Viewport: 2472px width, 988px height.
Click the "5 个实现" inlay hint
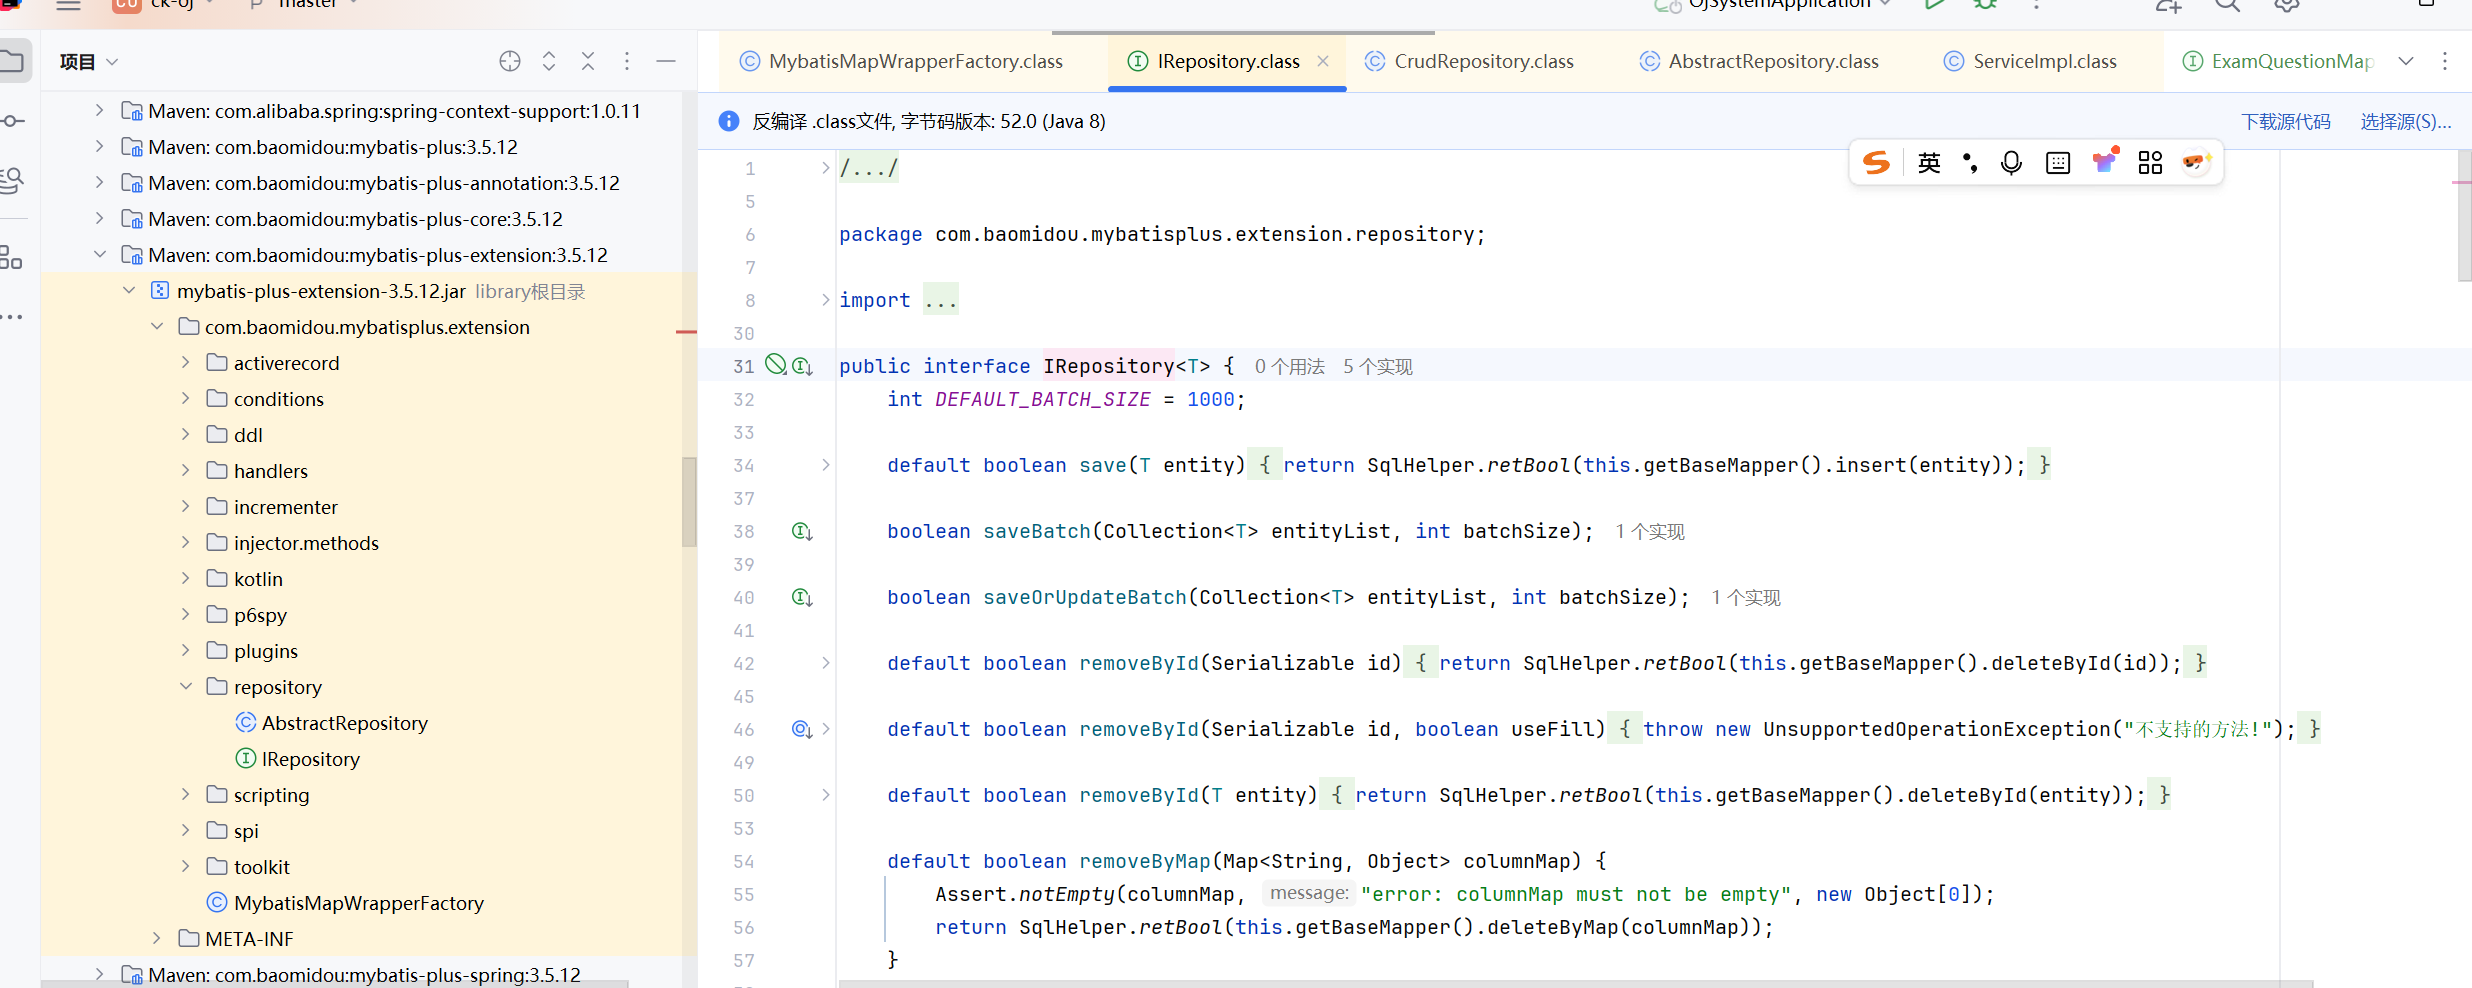pyautogui.click(x=1377, y=367)
